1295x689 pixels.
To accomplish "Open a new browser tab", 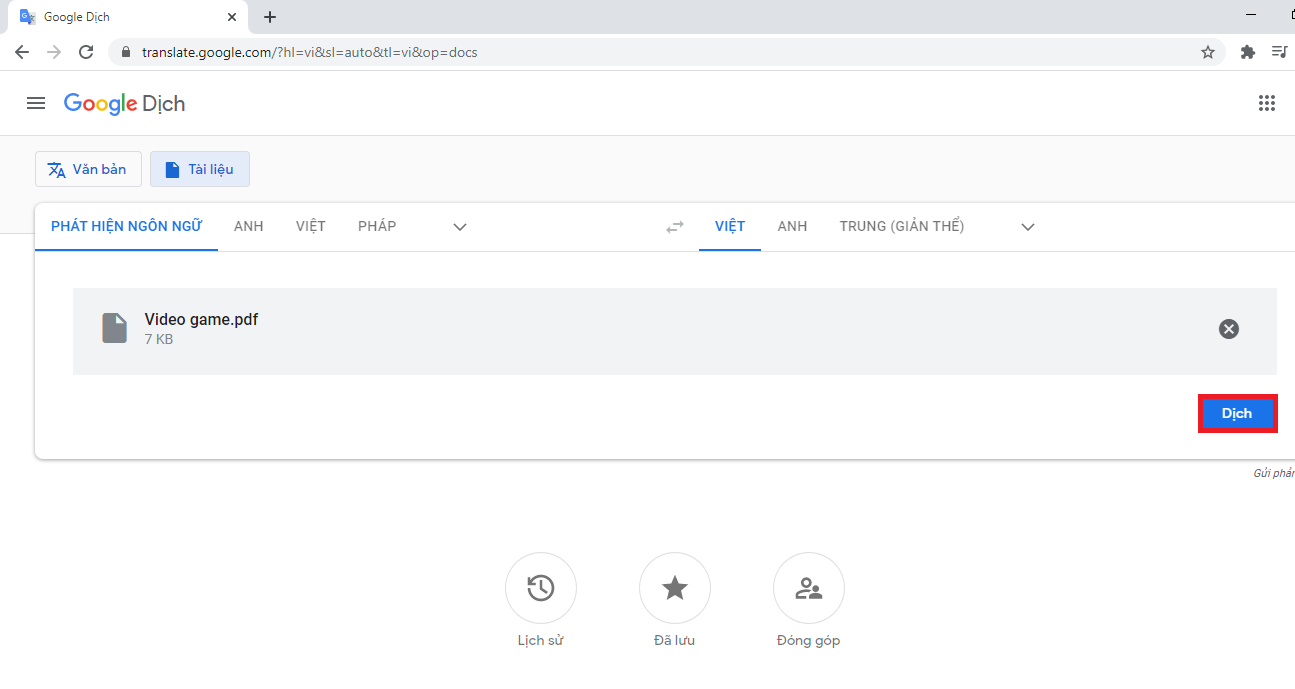I will (270, 17).
